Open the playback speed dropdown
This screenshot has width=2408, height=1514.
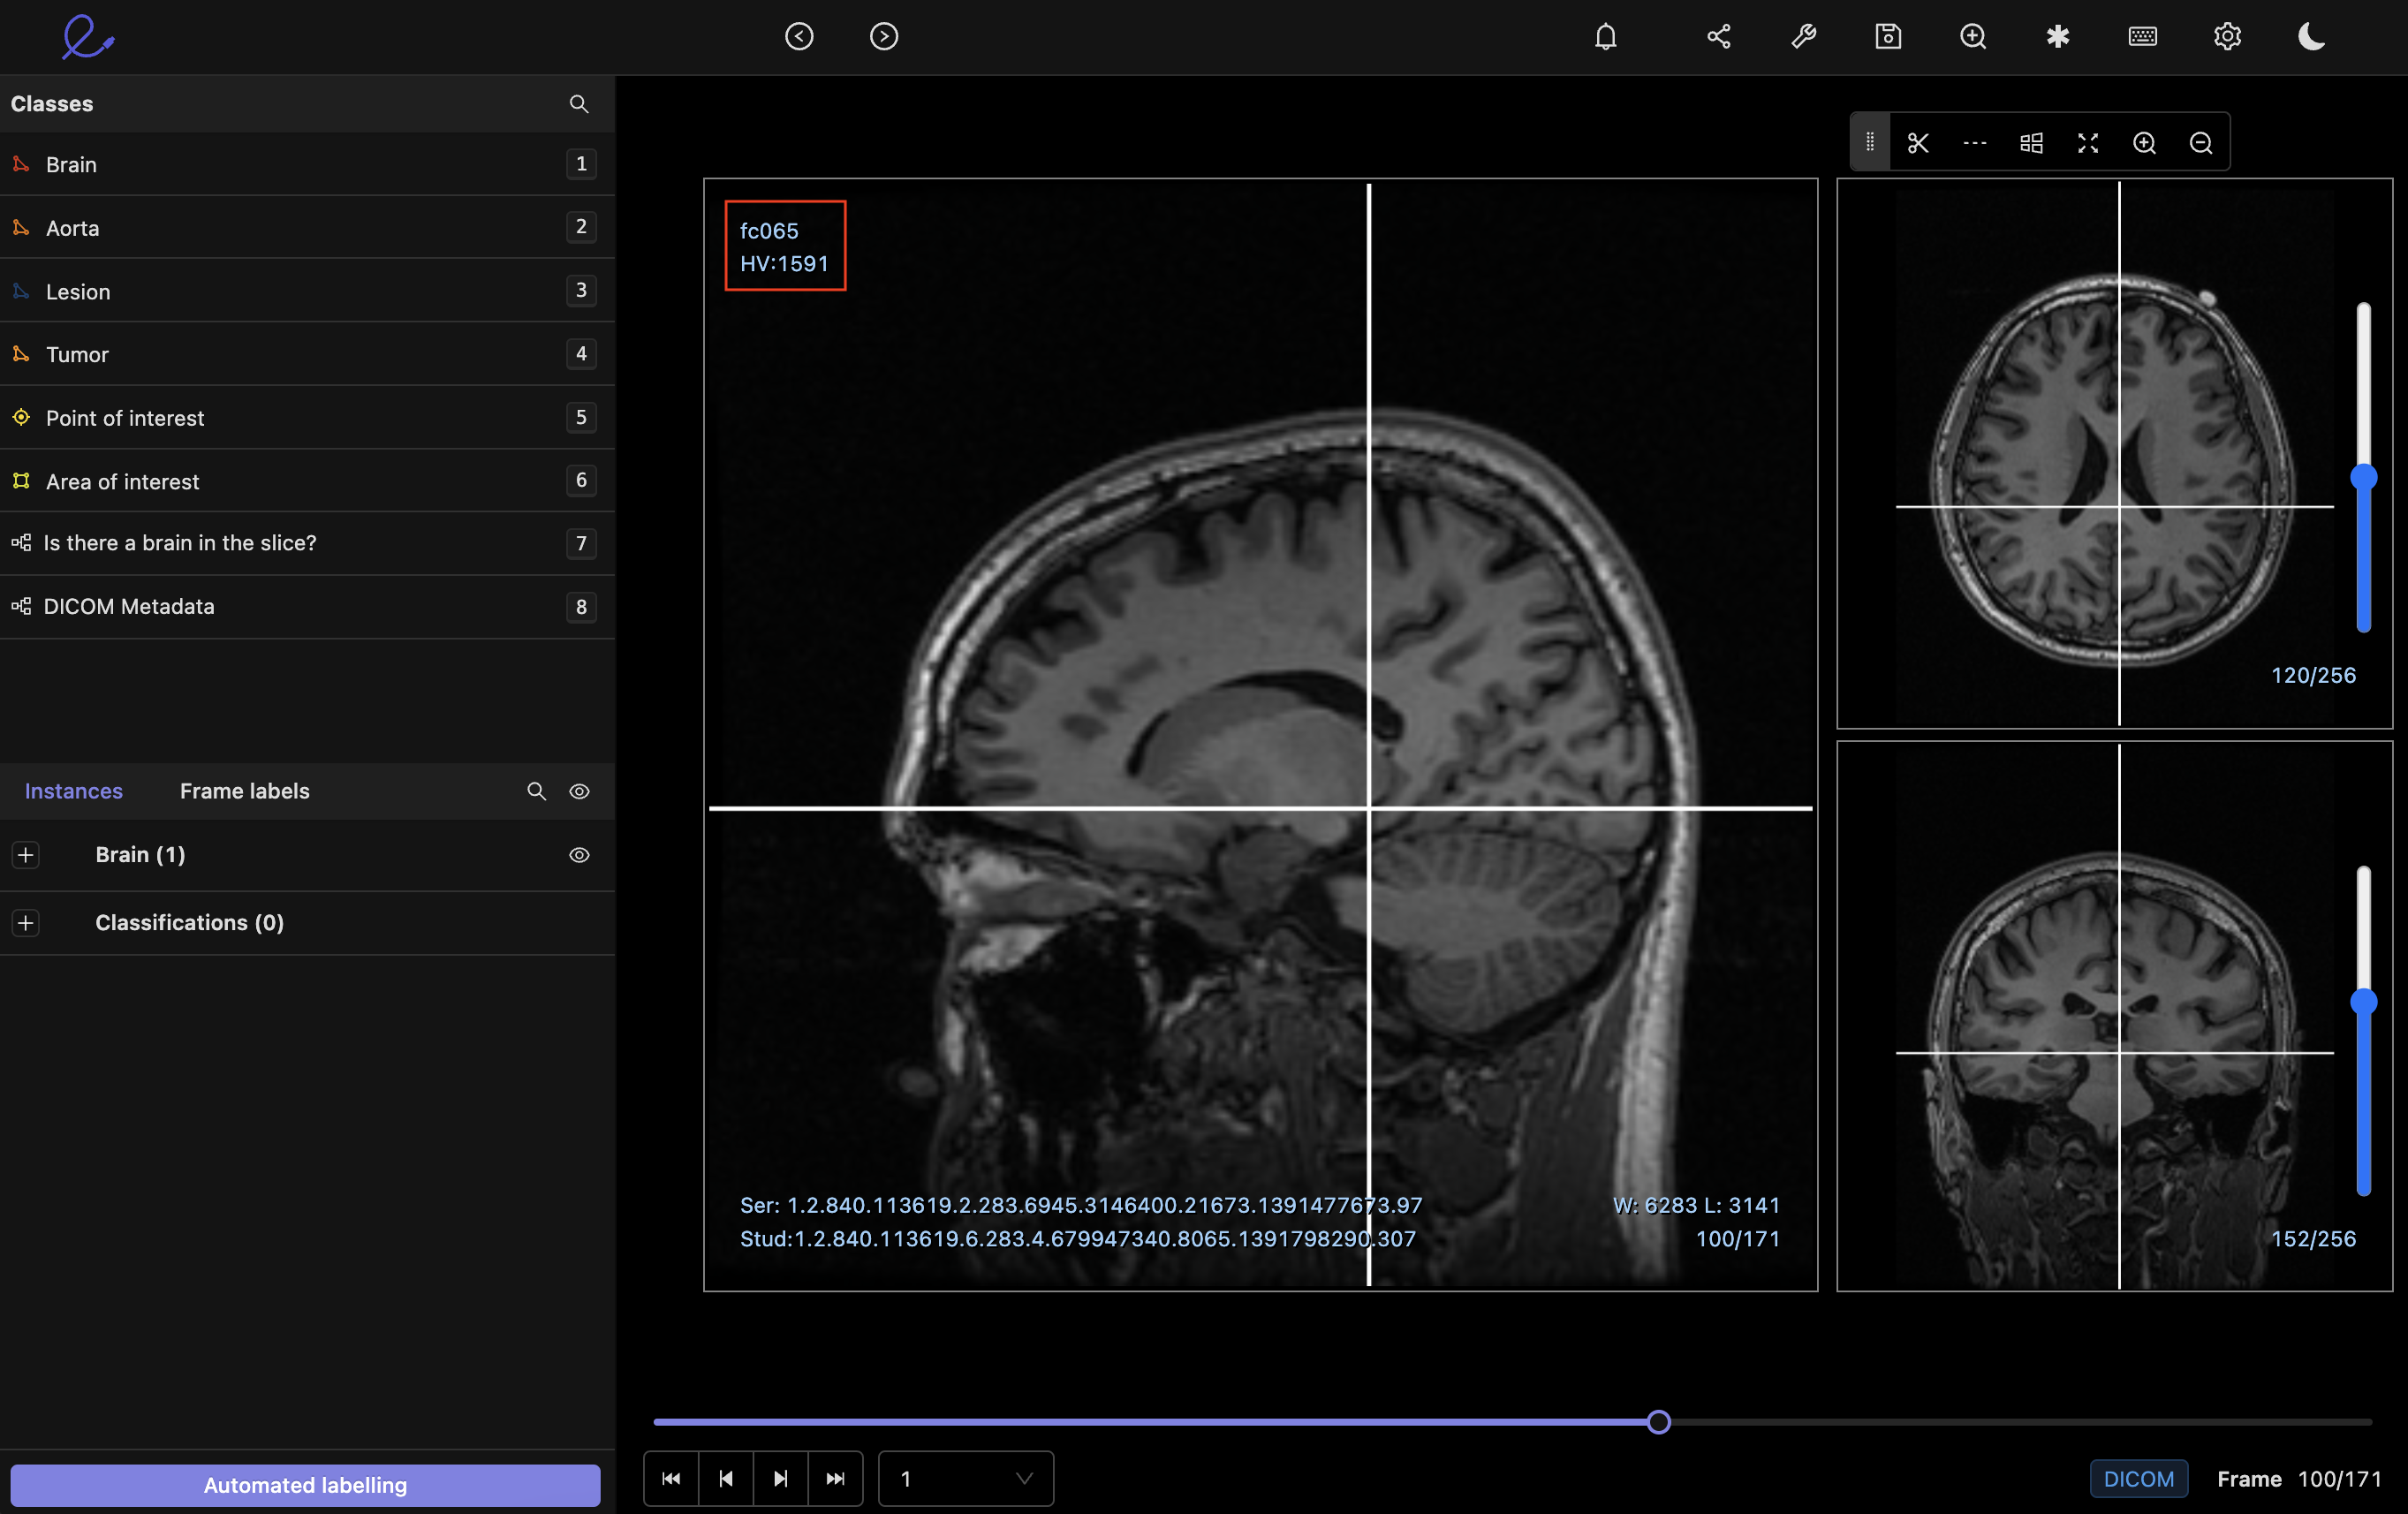coord(963,1479)
